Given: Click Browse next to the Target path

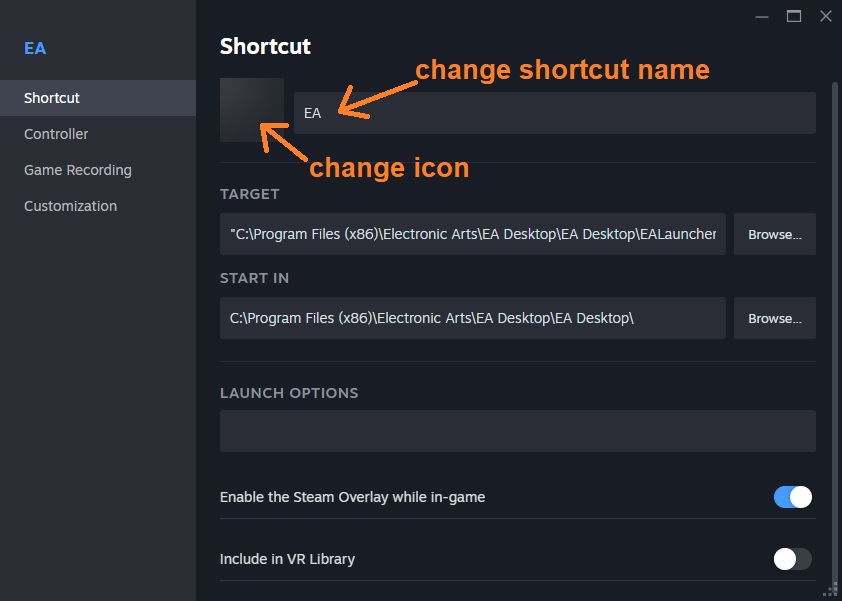Looking at the screenshot, I should coord(775,234).
